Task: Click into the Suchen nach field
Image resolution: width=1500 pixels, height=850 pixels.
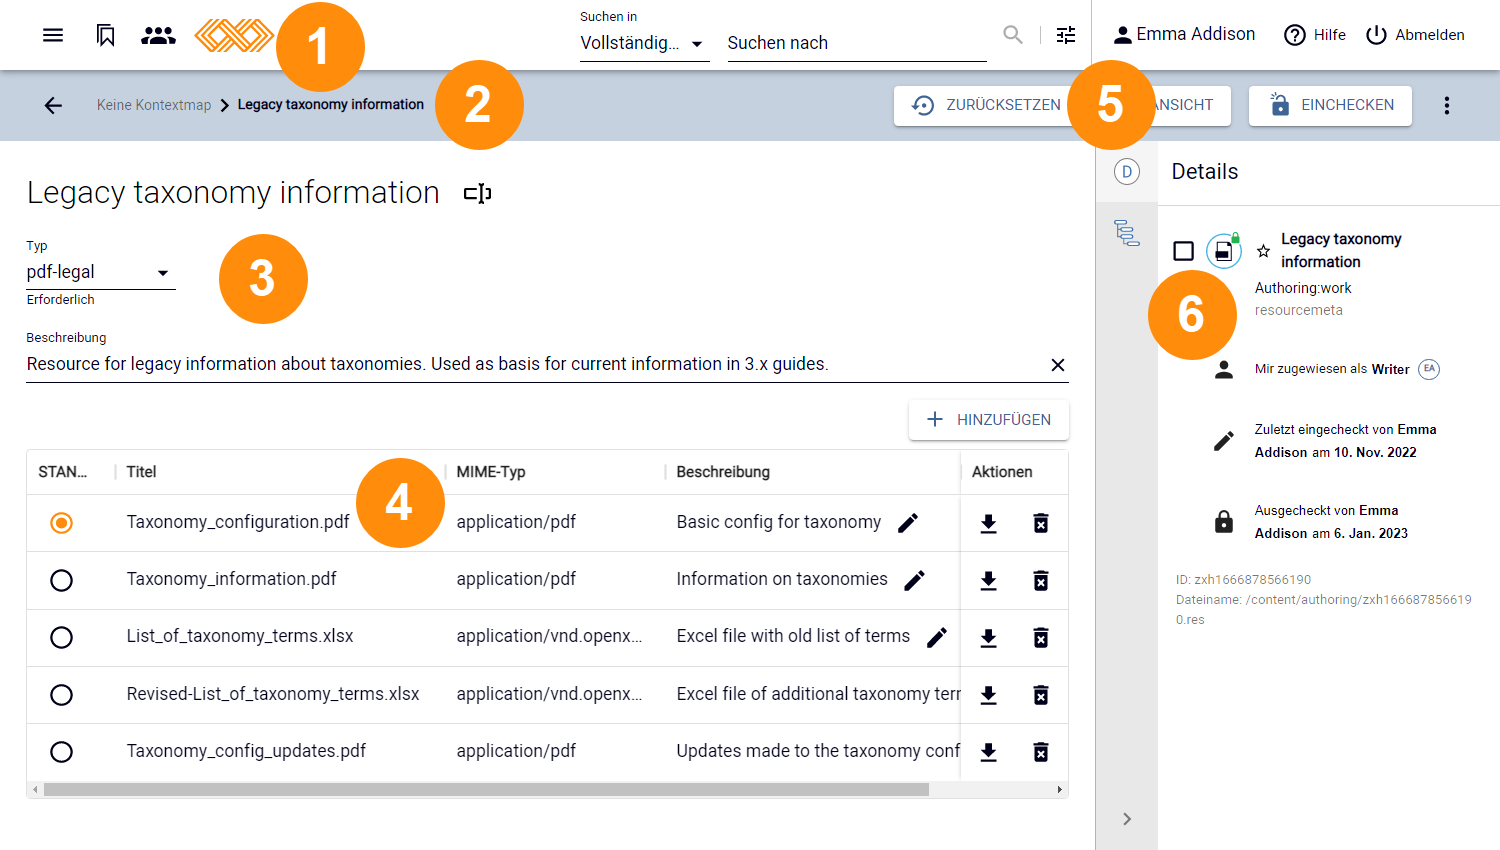Action: [x=857, y=43]
